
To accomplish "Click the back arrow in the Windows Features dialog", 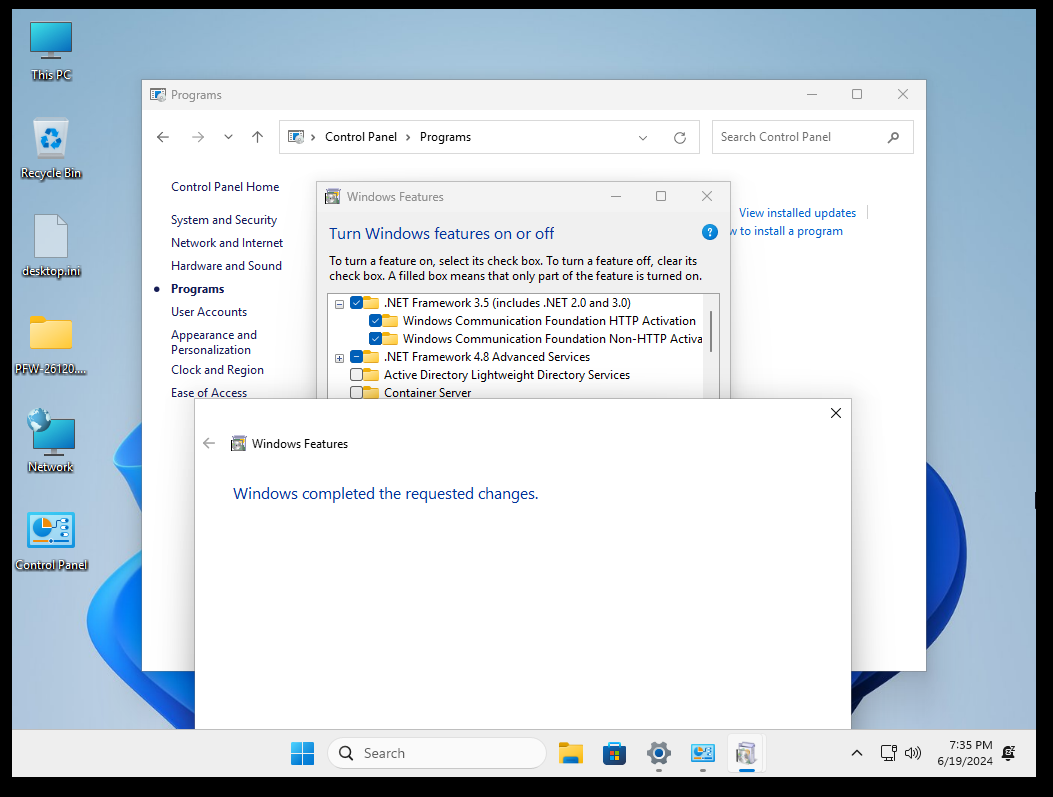I will [x=209, y=443].
